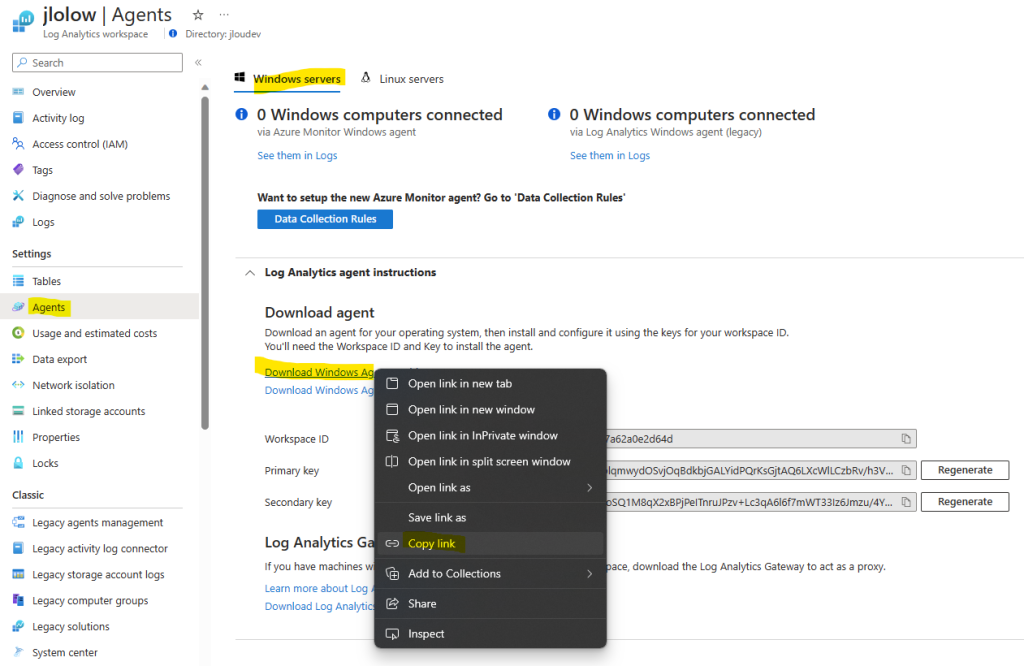Click the Tags icon in sidebar

18,170
